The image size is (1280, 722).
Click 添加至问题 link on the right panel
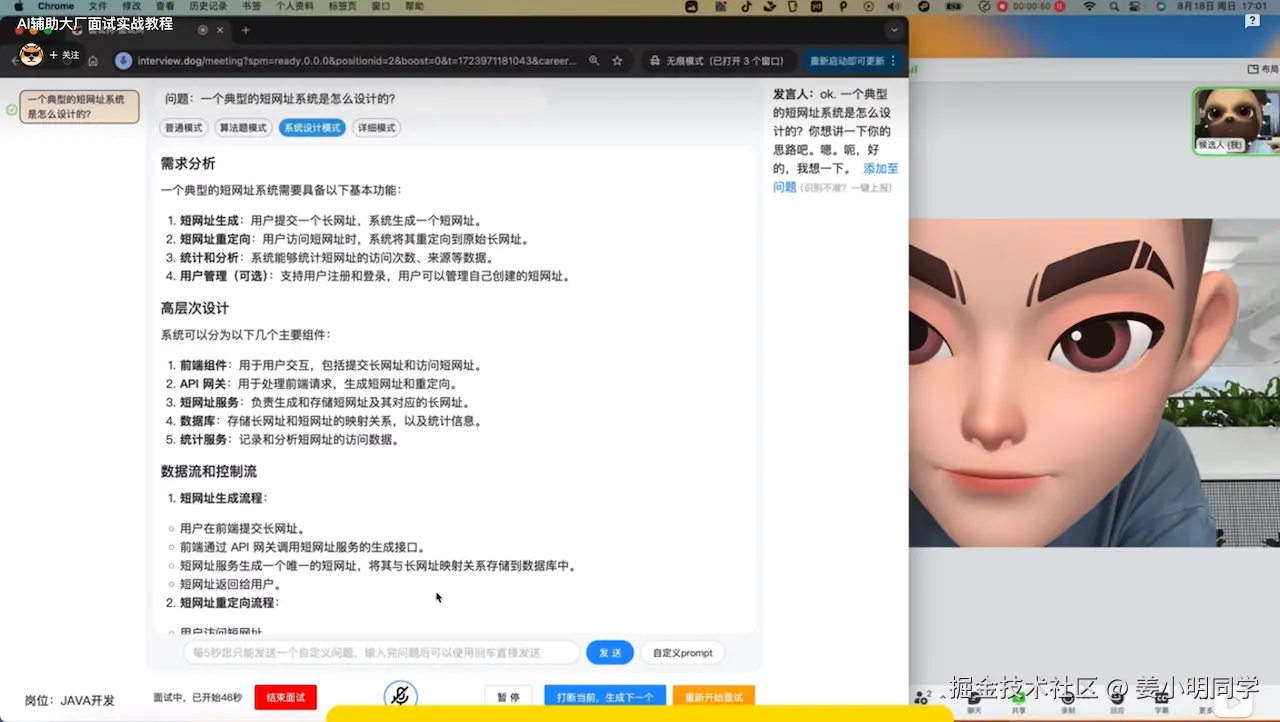[879, 168]
